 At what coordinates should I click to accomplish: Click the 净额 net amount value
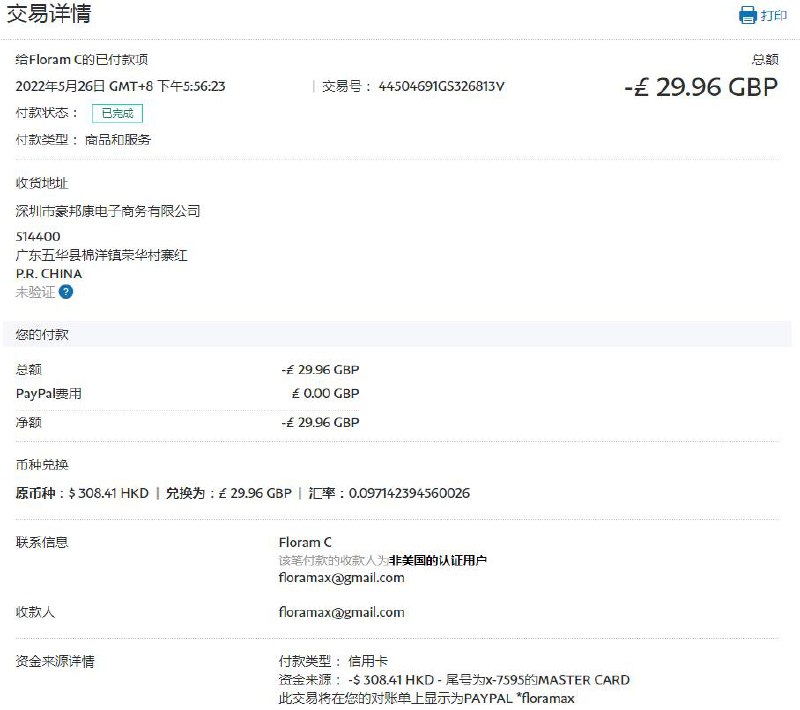(320, 422)
